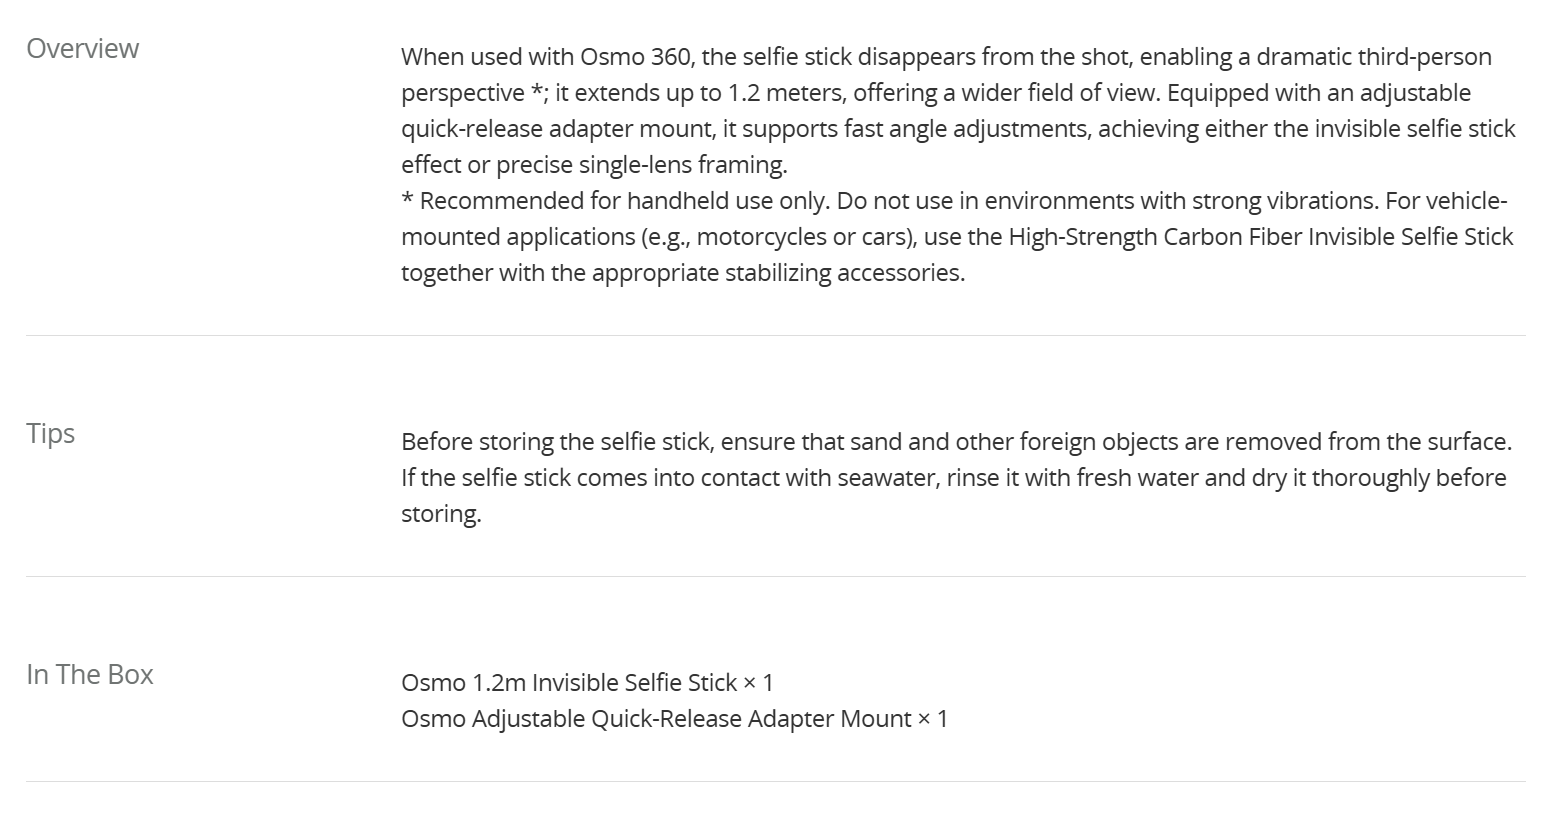This screenshot has height=819, width=1545.
Task: Click the "effect or precise single-lens framing" line
Action: (594, 165)
